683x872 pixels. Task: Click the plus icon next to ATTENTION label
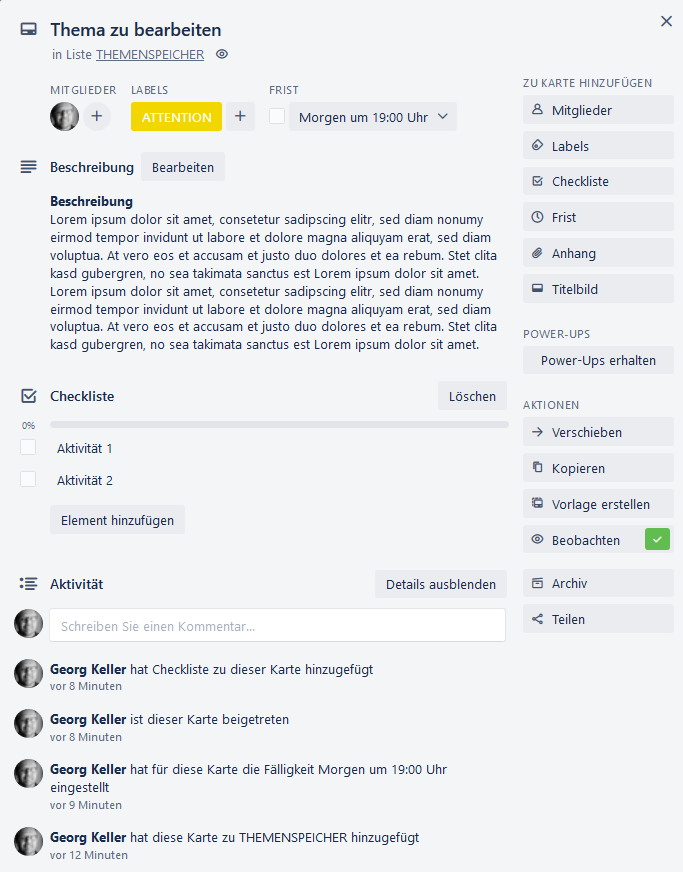(x=240, y=116)
